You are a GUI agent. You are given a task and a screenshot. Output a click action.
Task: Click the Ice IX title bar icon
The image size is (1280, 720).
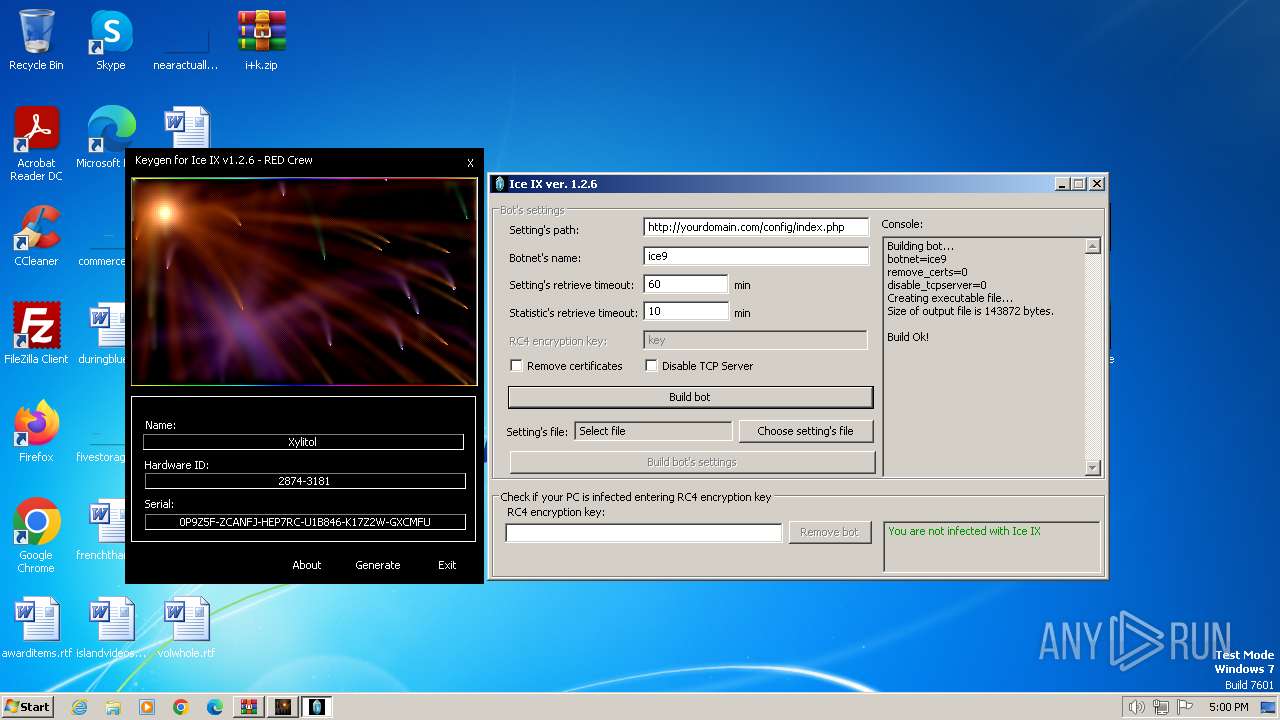tap(500, 184)
